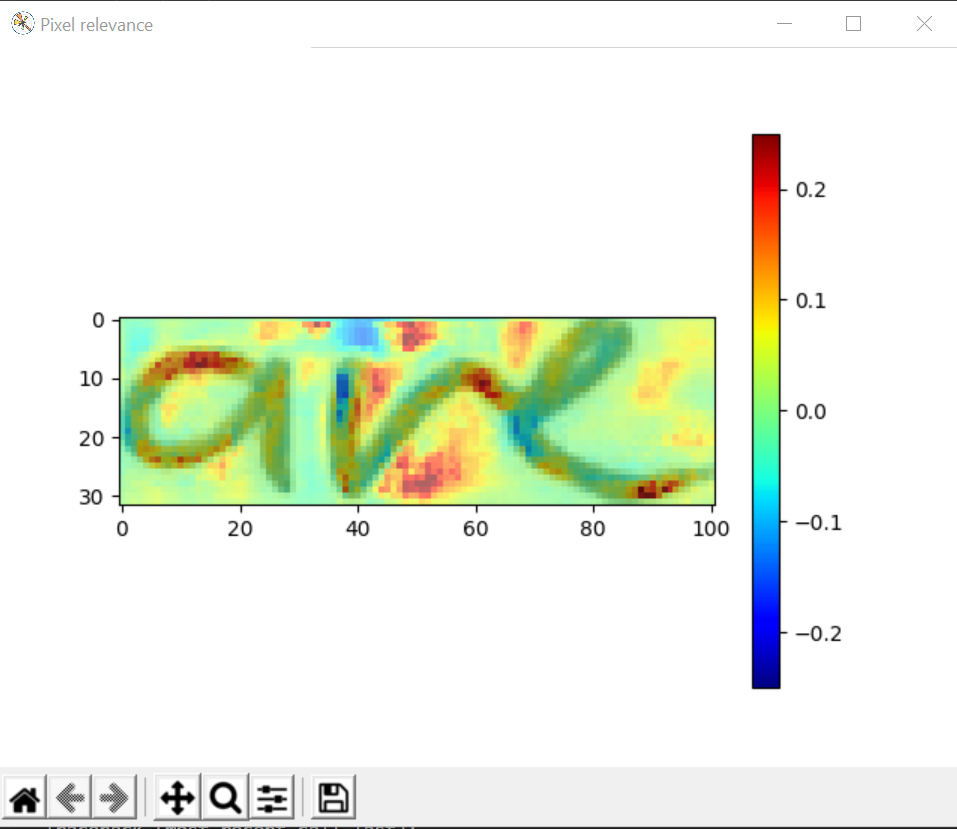Screen dimensions: 957x829
Task: Click the x-axis tick label 100
Action: pyautogui.click(x=712, y=528)
